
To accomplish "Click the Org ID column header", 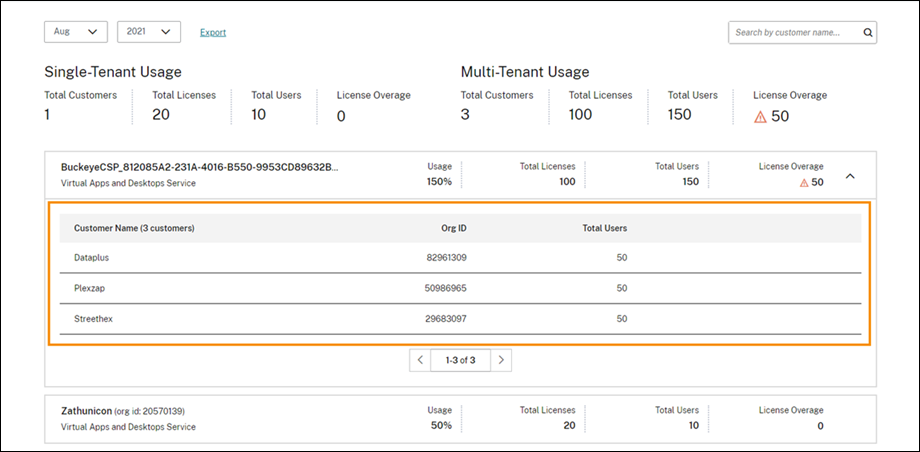I will click(x=454, y=228).
